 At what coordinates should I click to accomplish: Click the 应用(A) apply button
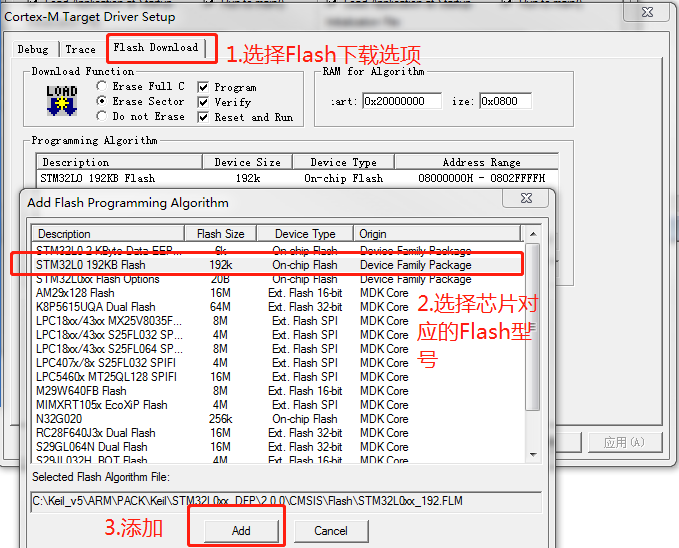coord(625,442)
